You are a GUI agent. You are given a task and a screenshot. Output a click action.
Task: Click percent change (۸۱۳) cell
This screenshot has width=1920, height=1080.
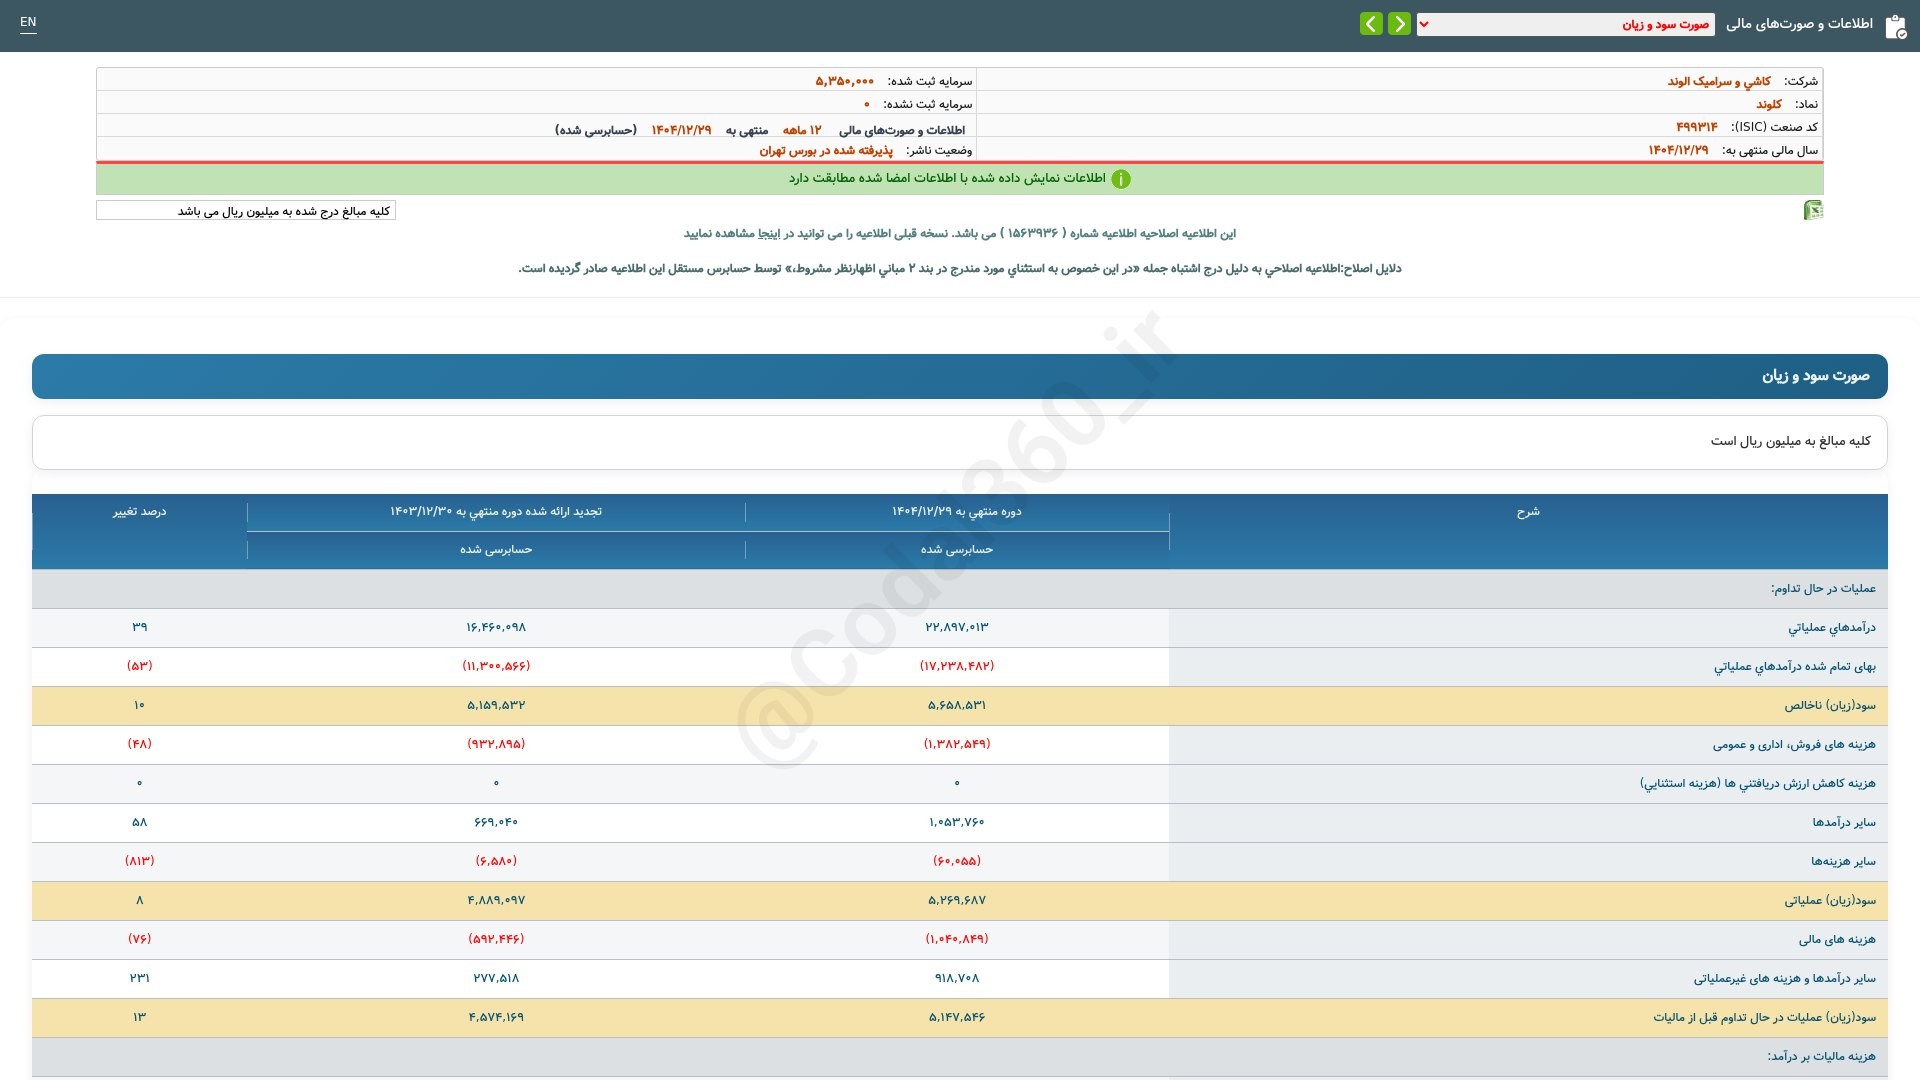139,861
